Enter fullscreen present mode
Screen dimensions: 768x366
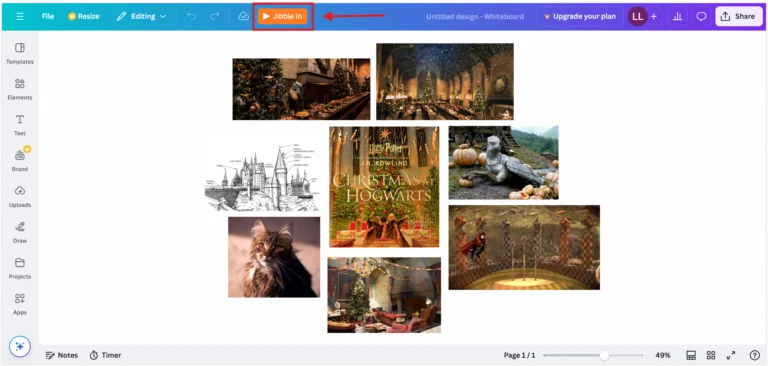(731, 355)
